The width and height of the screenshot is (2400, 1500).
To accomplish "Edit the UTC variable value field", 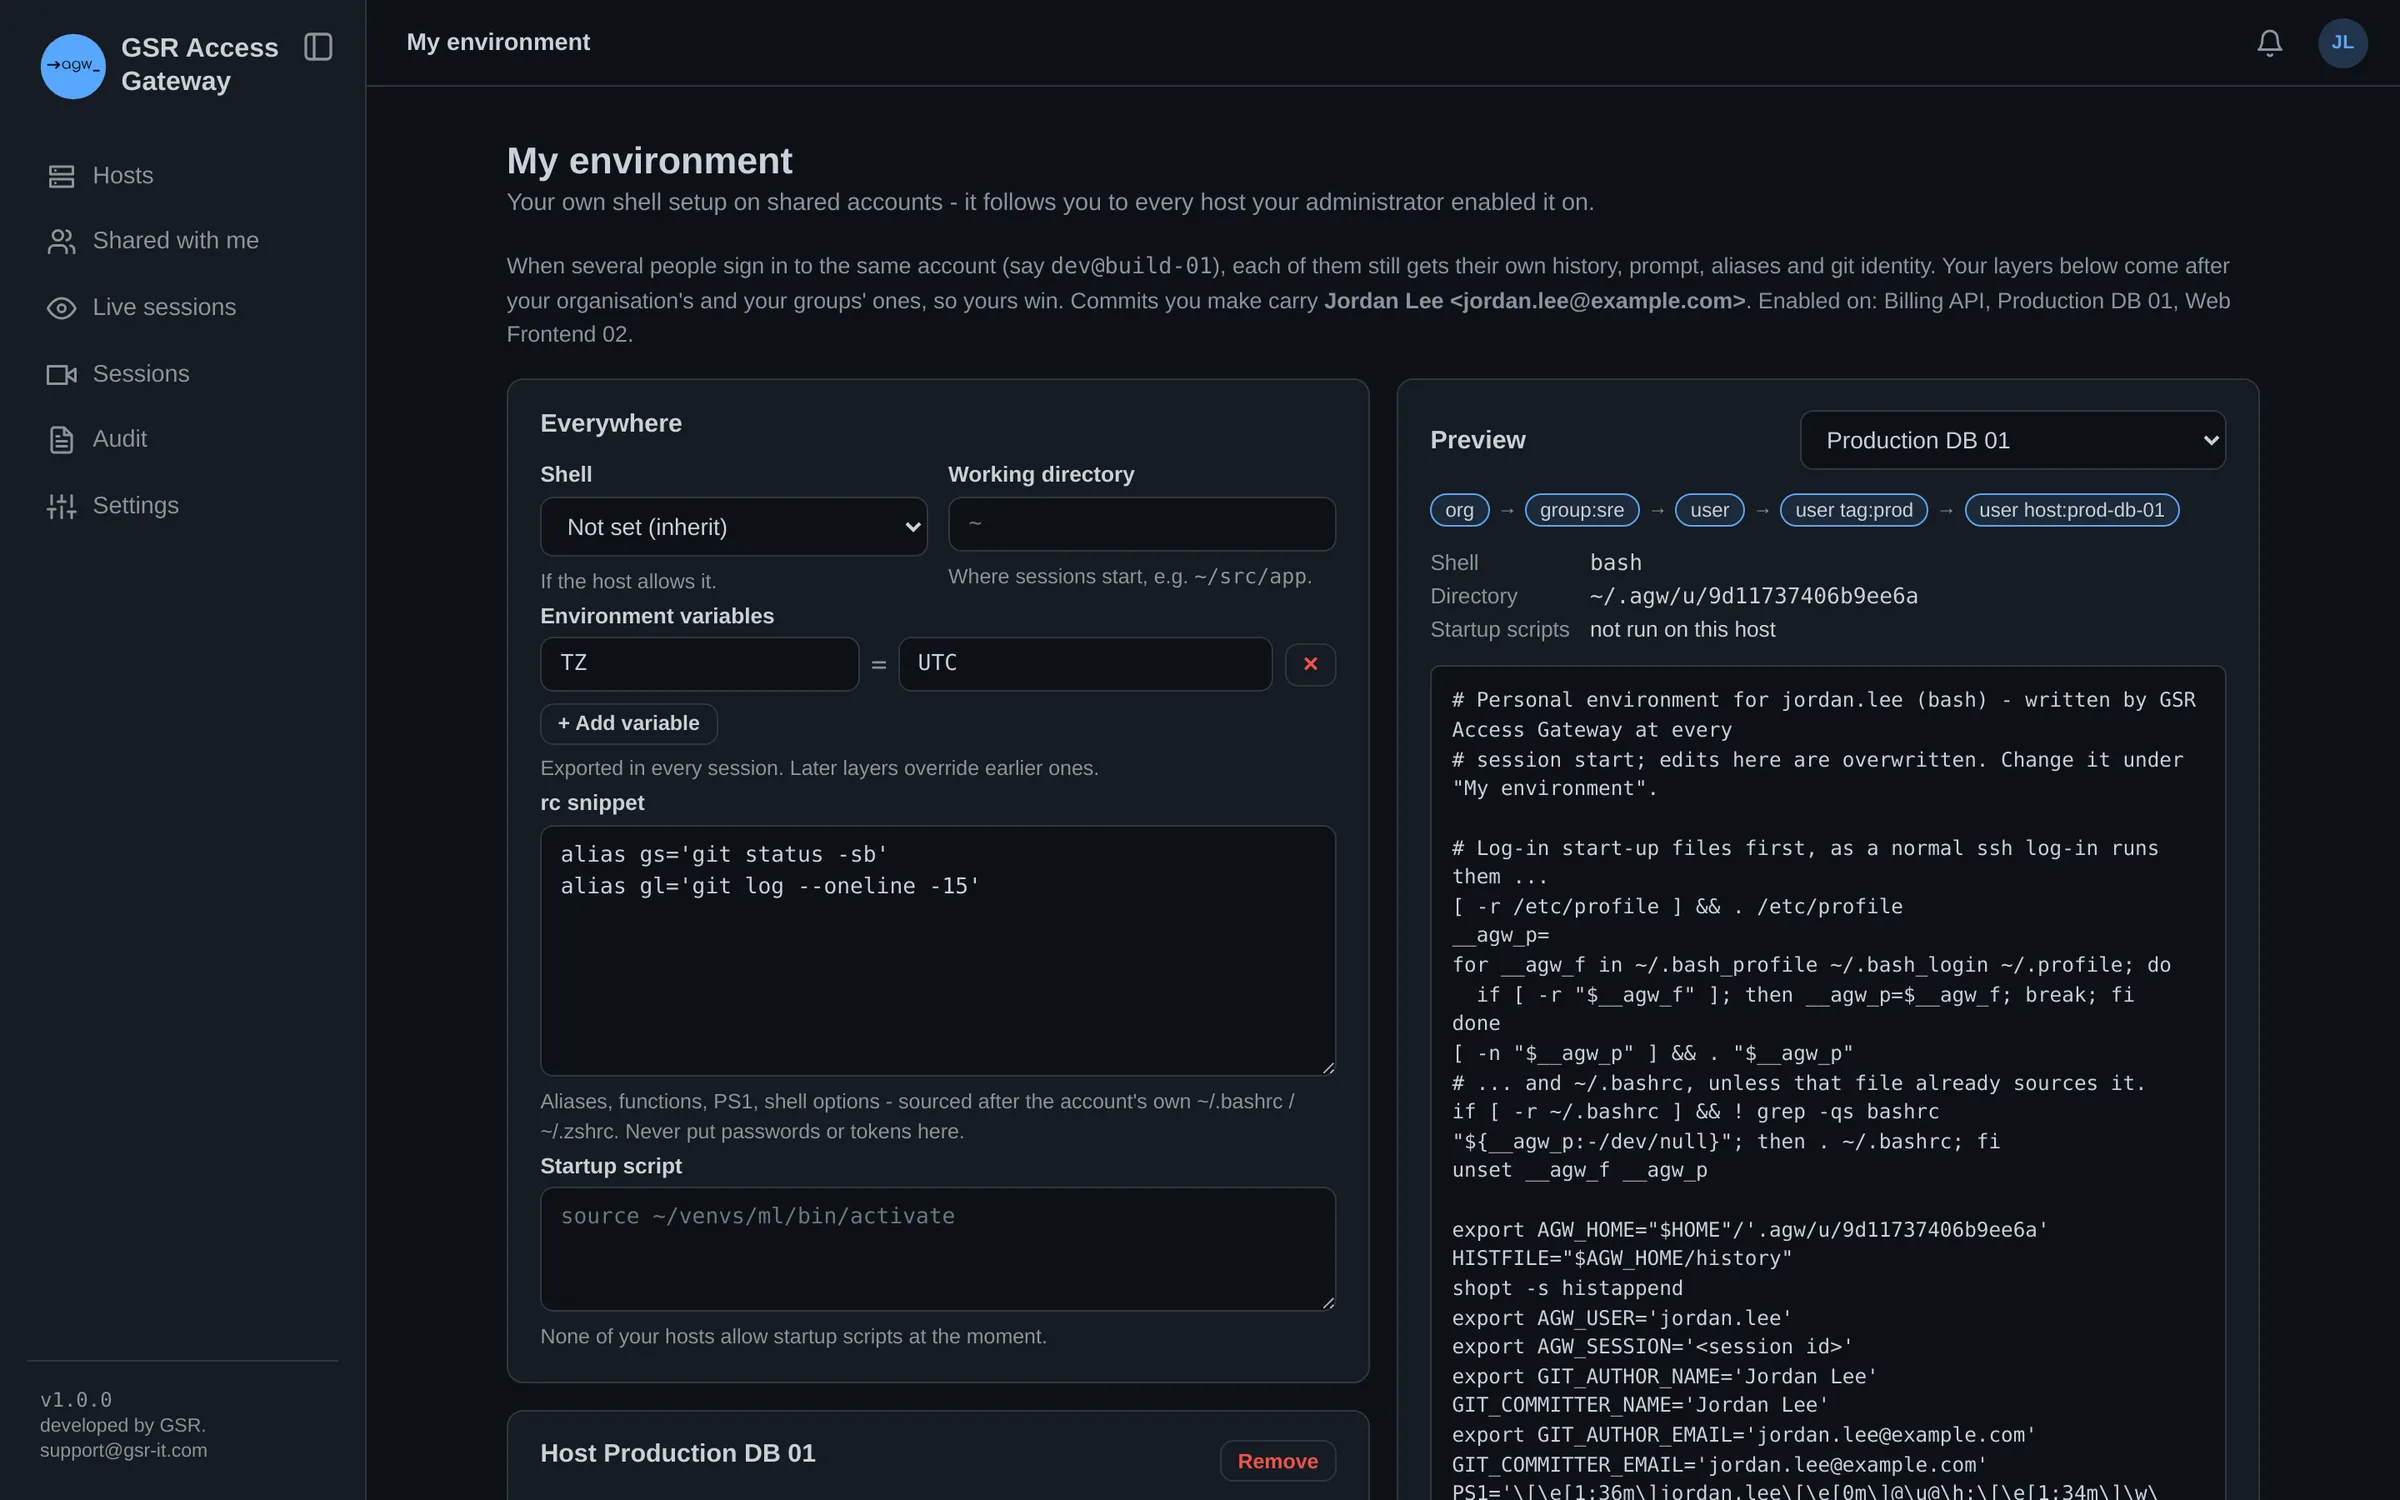I will click(1085, 664).
